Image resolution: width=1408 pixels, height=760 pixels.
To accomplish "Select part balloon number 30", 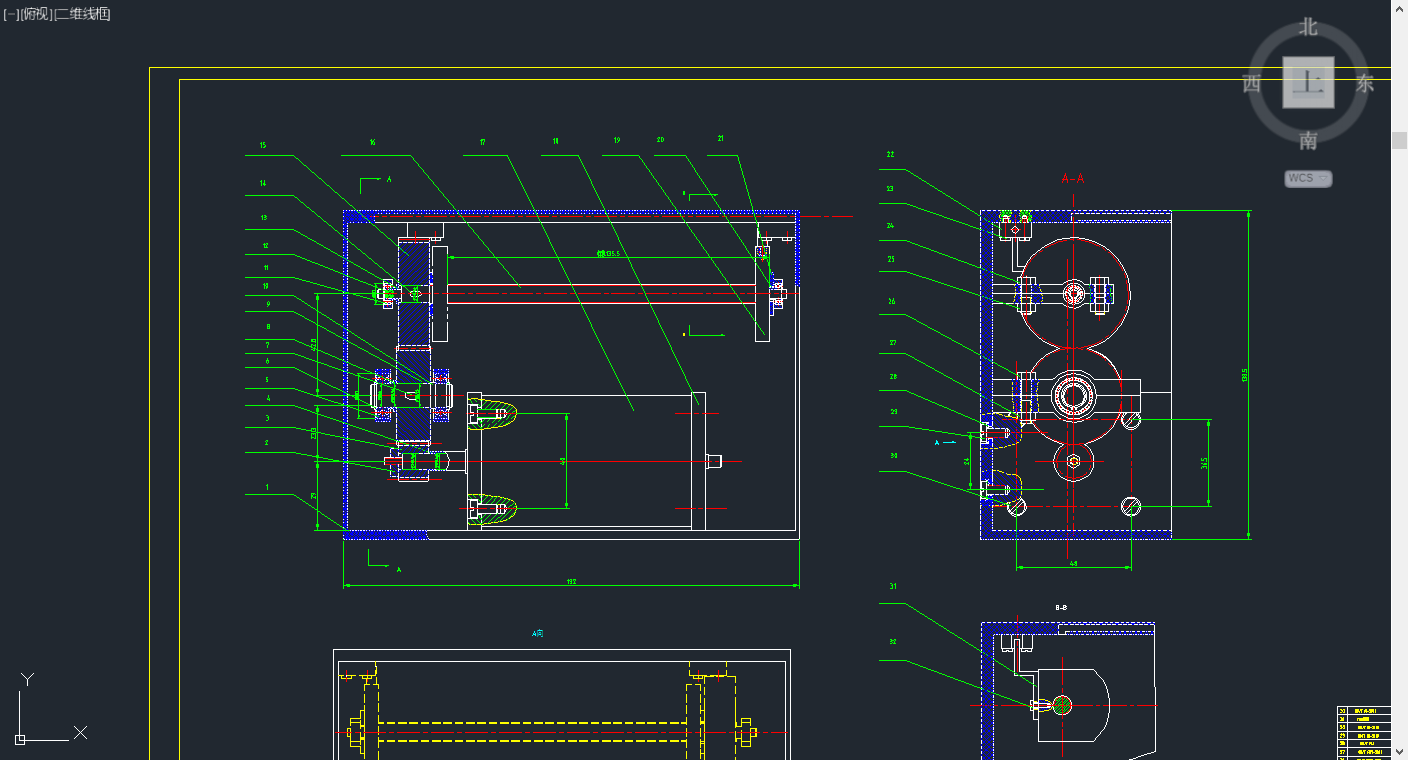I will tap(893, 455).
